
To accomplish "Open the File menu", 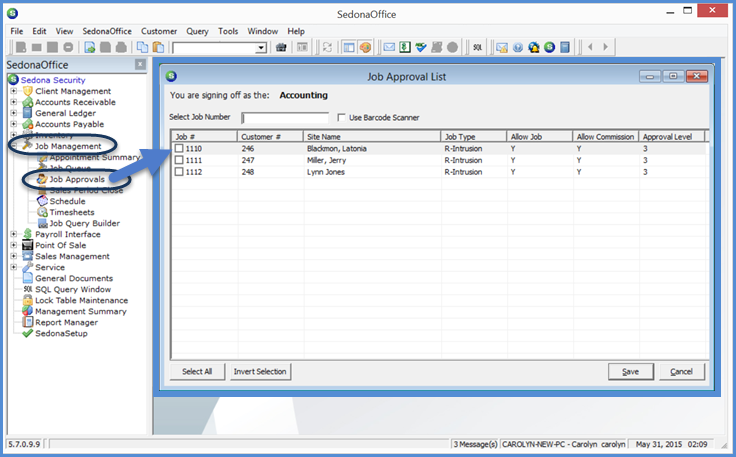I will pyautogui.click(x=16, y=31).
